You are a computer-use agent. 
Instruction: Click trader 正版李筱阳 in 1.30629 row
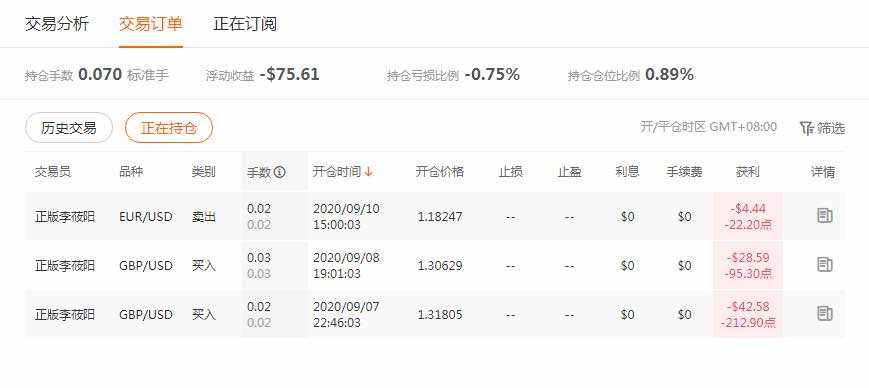point(65,266)
